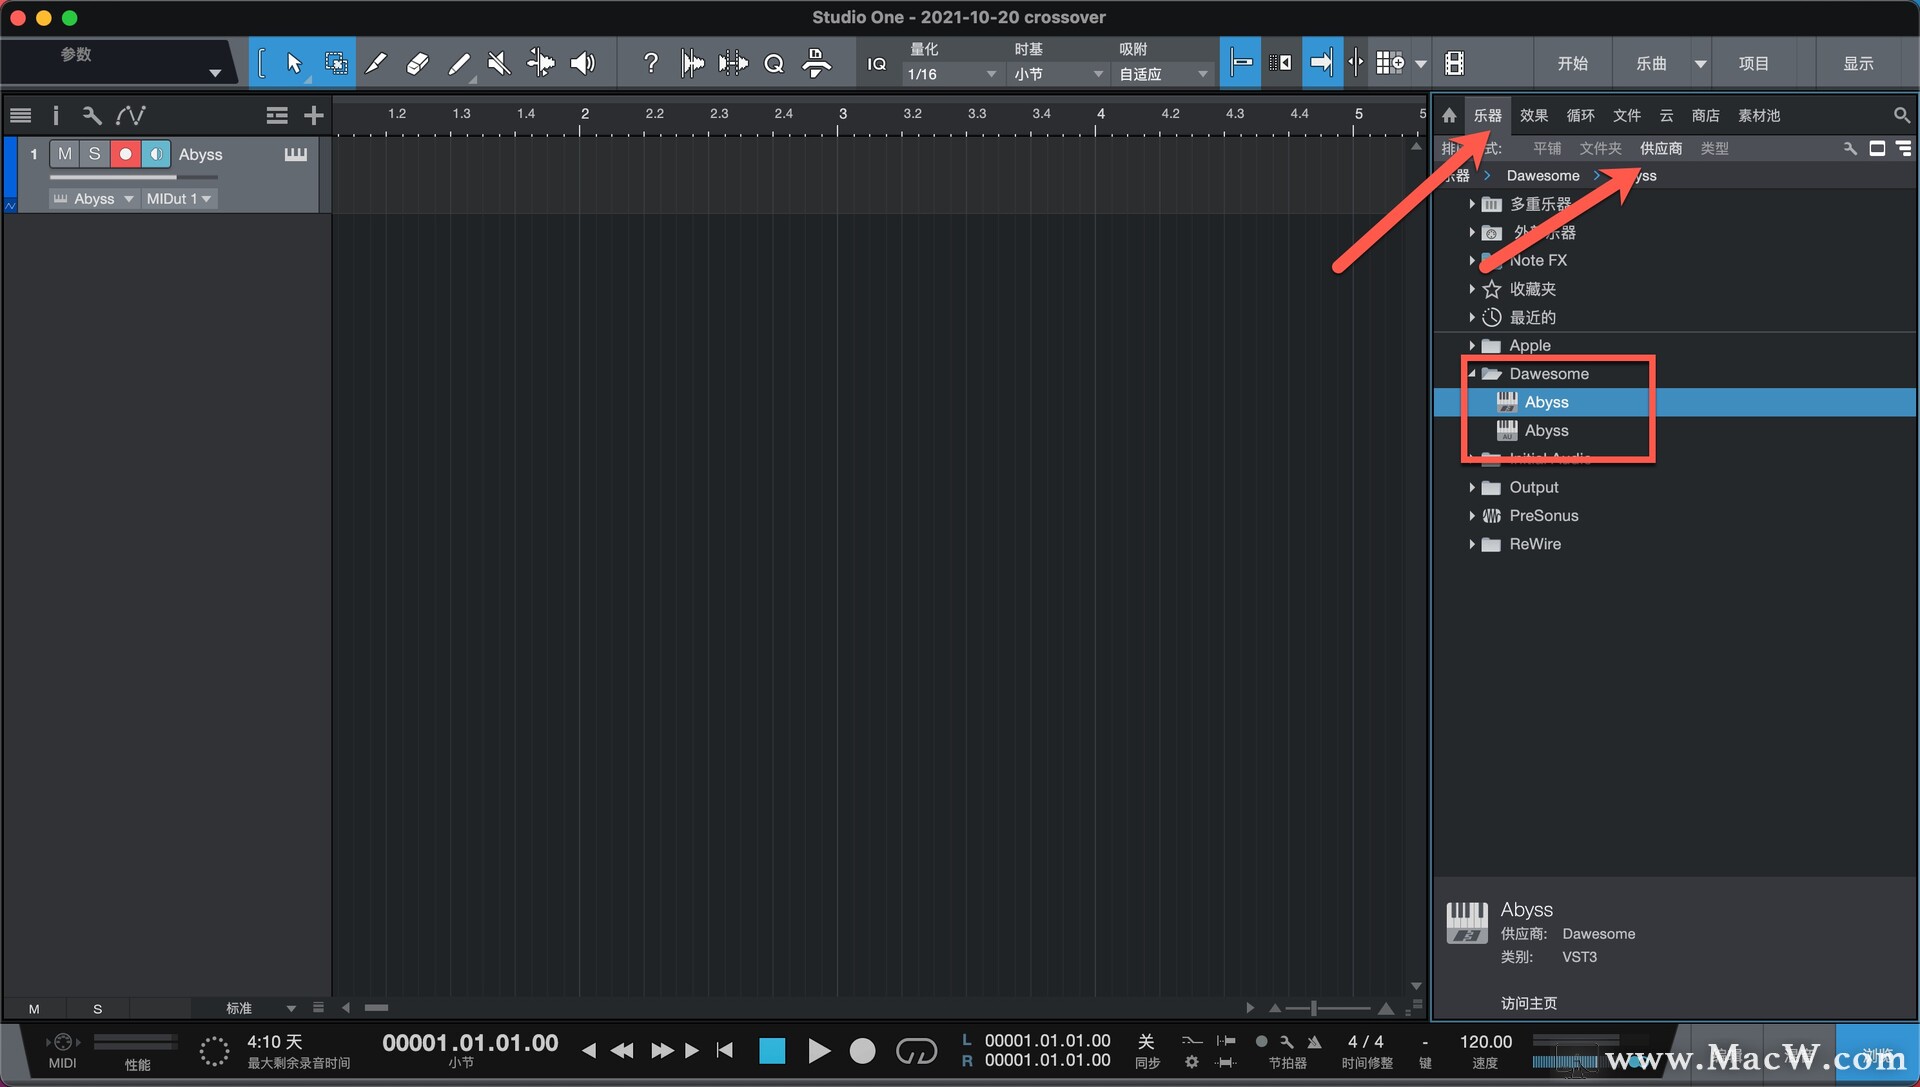Click the 访问主页 visit homepage link
Image resolution: width=1920 pixels, height=1087 pixels.
tap(1528, 1003)
